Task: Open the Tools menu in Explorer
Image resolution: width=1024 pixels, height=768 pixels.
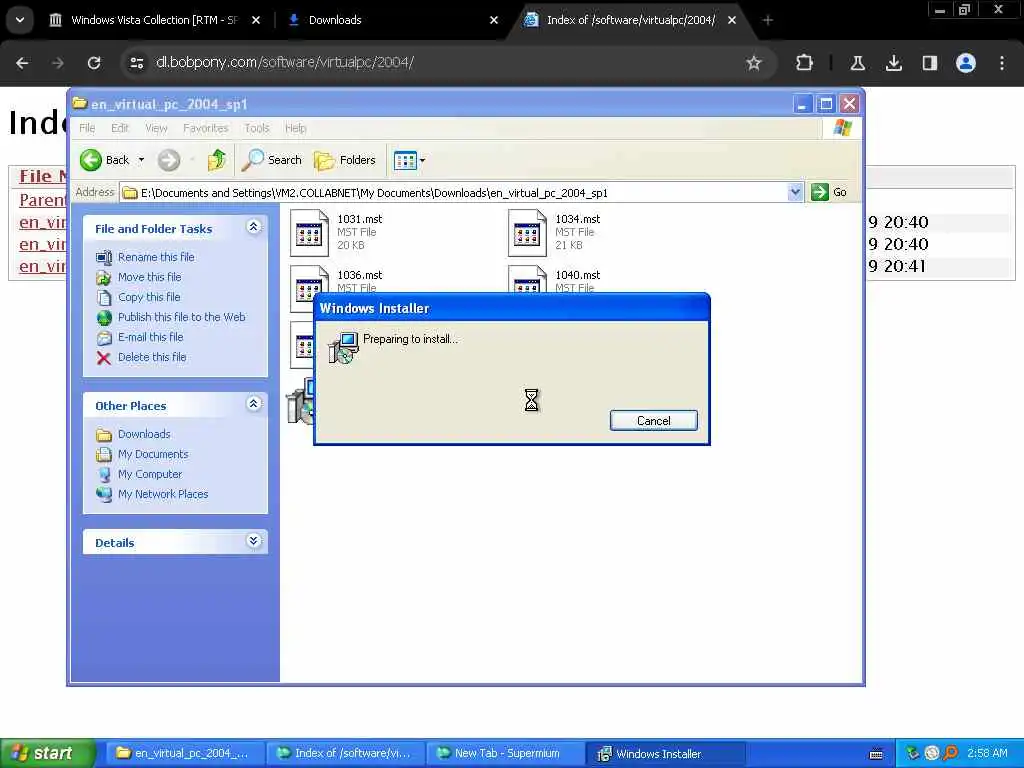Action: click(x=257, y=128)
